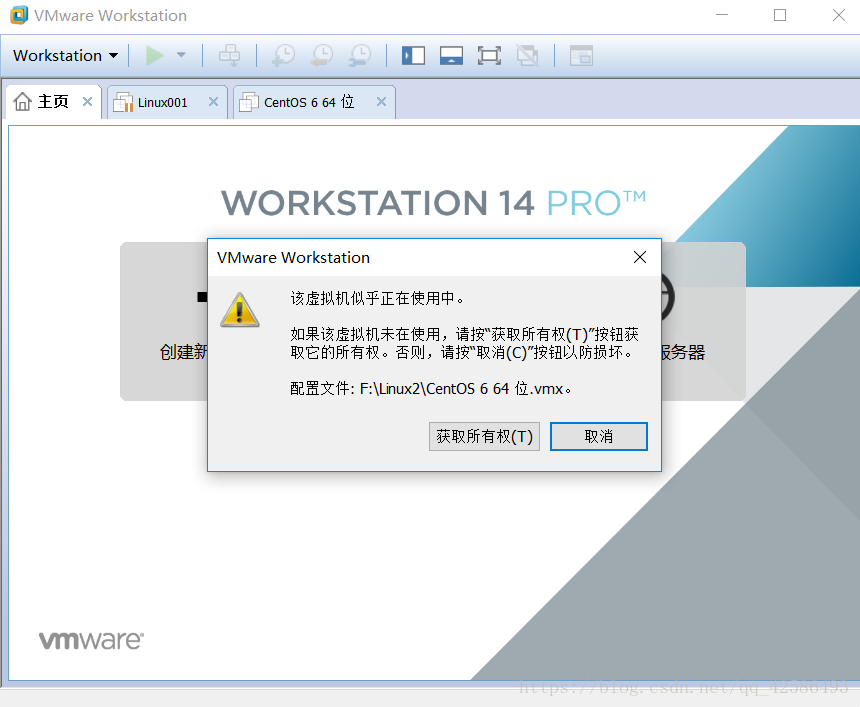
Task: Maximize the VMware Workstation main window
Action: (780, 15)
